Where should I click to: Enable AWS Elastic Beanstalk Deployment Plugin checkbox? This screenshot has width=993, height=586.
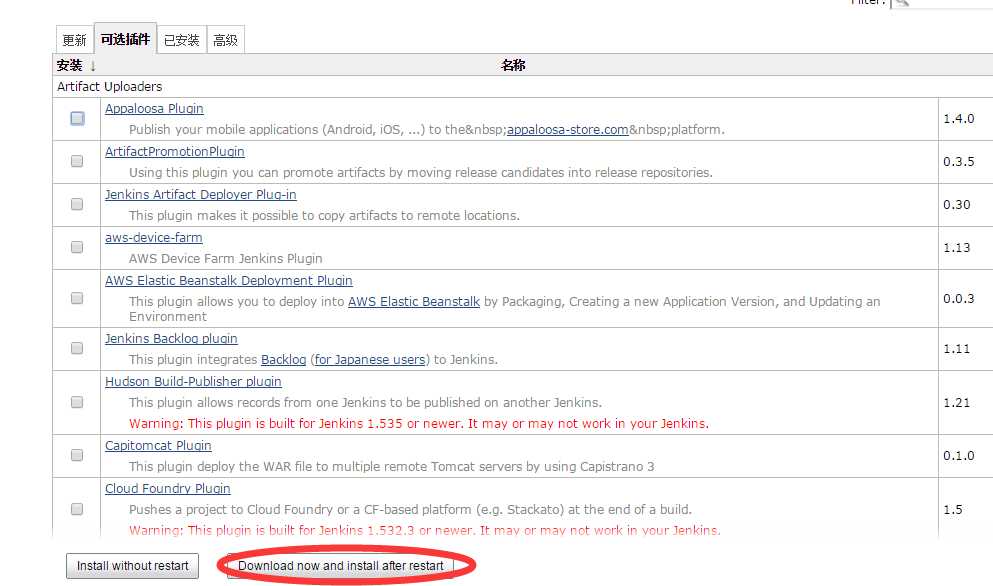pyautogui.click(x=77, y=298)
